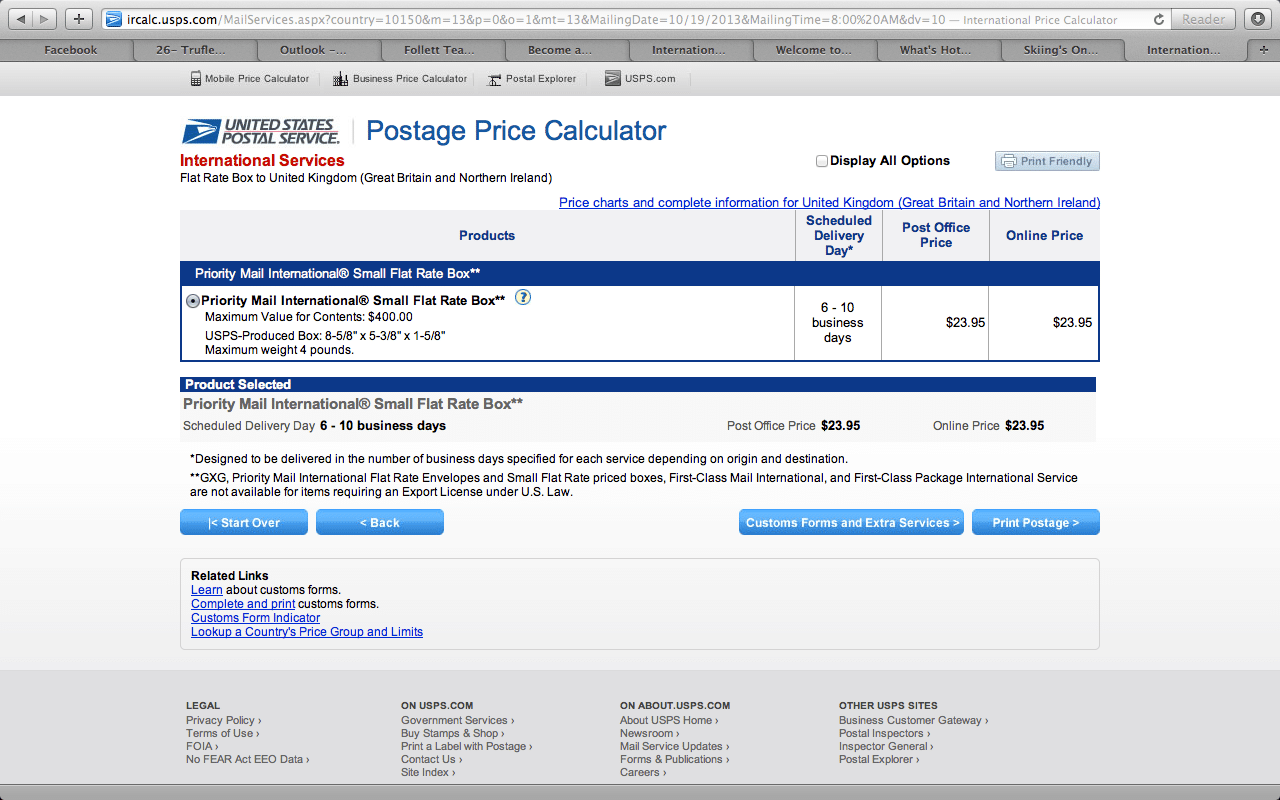Click the Business Price Calculator building icon
This screenshot has width=1280, height=800.
click(340, 79)
